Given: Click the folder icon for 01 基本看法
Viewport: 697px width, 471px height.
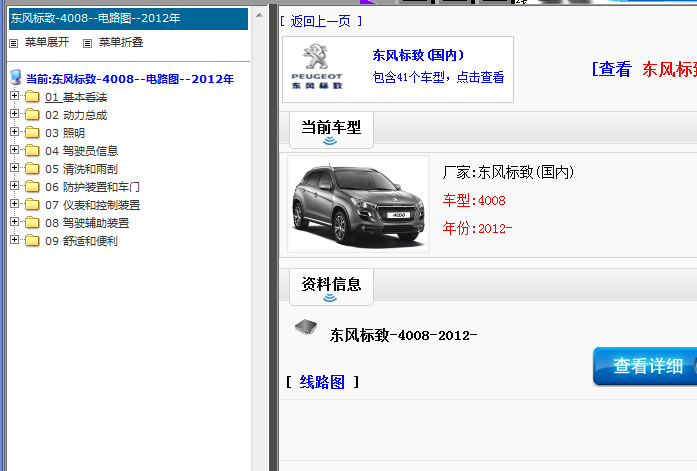Looking at the screenshot, I should (x=32, y=96).
